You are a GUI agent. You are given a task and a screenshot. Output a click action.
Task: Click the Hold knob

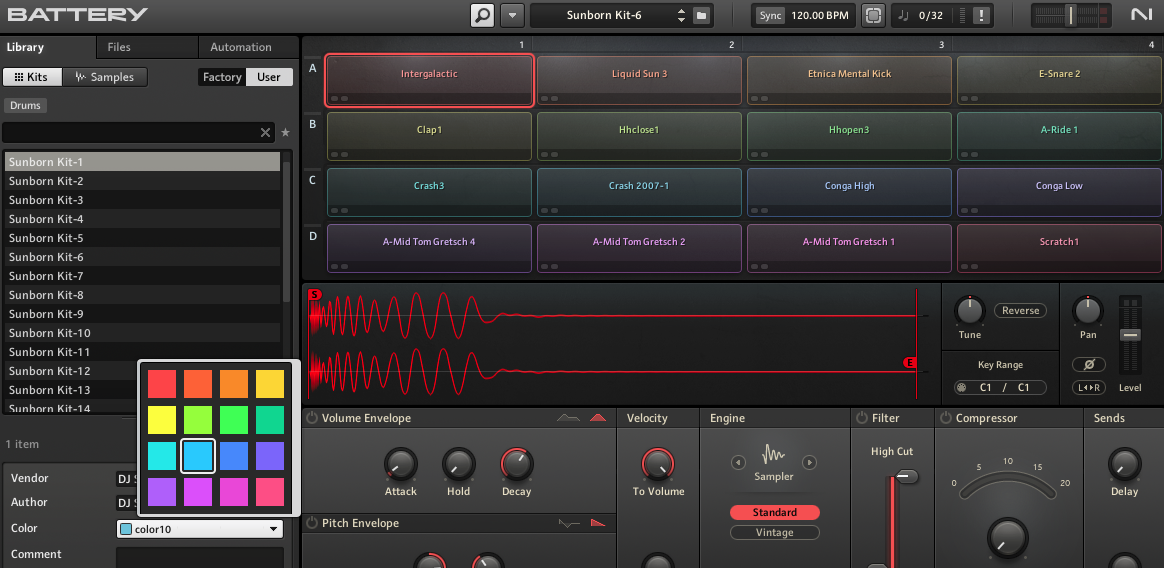pos(458,465)
